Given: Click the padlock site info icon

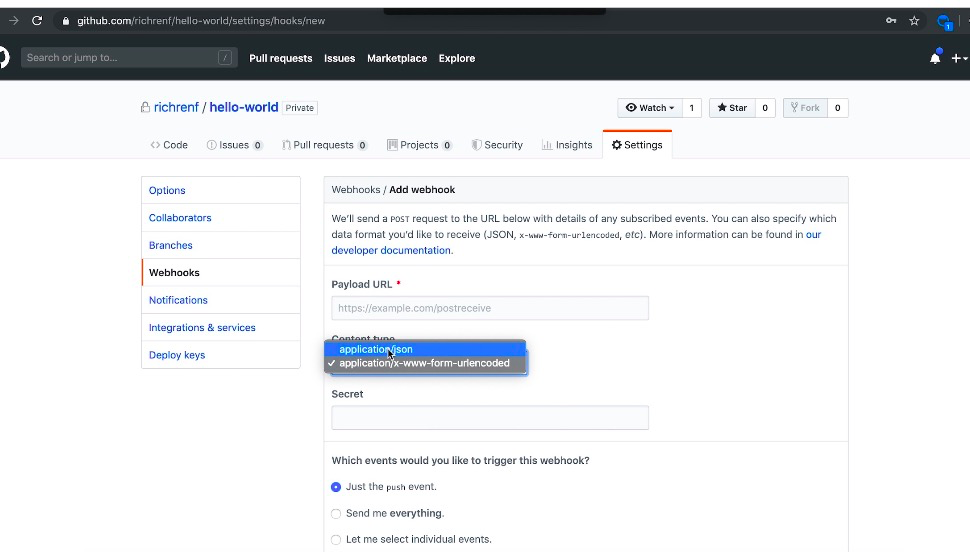Looking at the screenshot, I should pos(66,20).
